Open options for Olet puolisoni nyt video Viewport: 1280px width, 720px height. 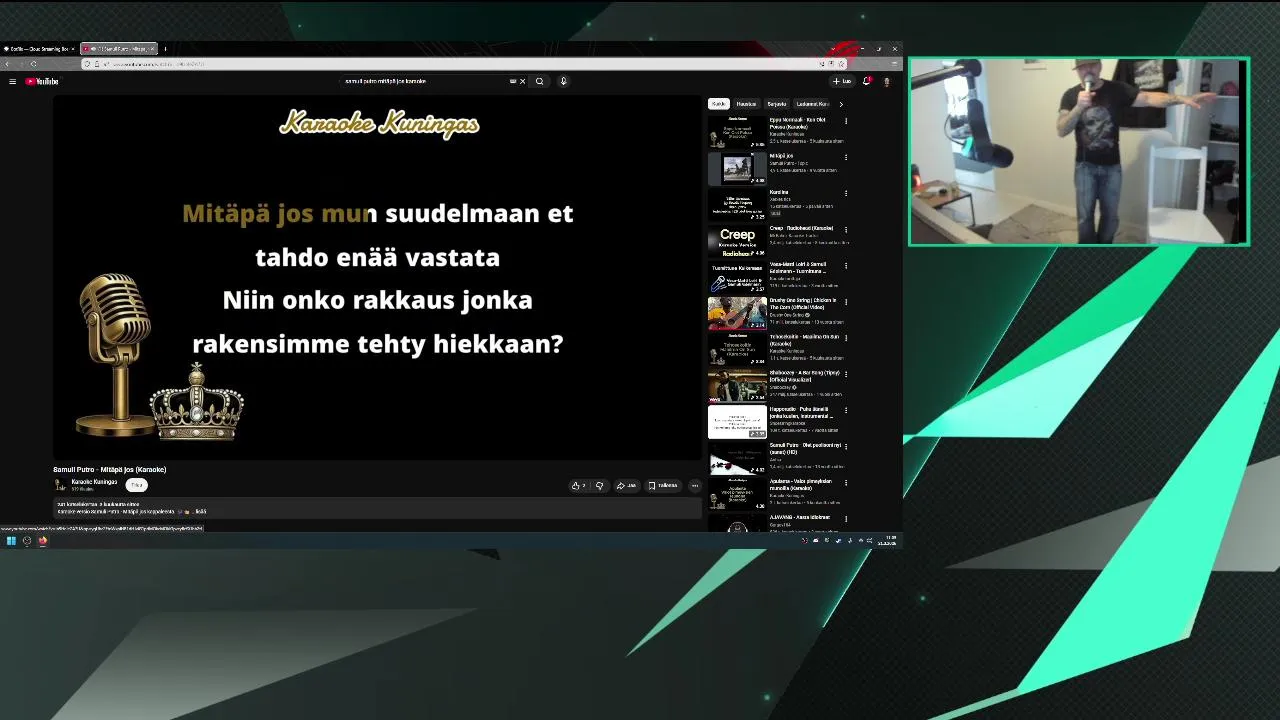click(846, 446)
